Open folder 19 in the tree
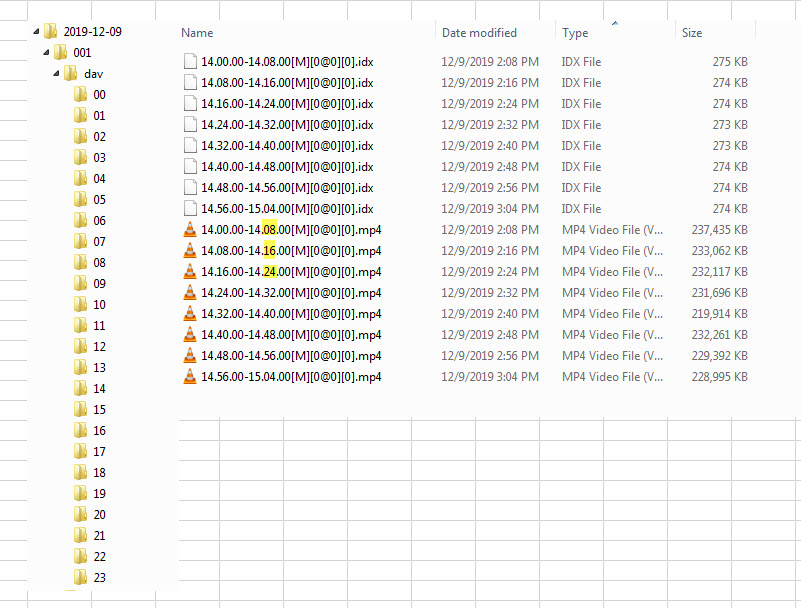801x608 pixels. click(x=99, y=494)
